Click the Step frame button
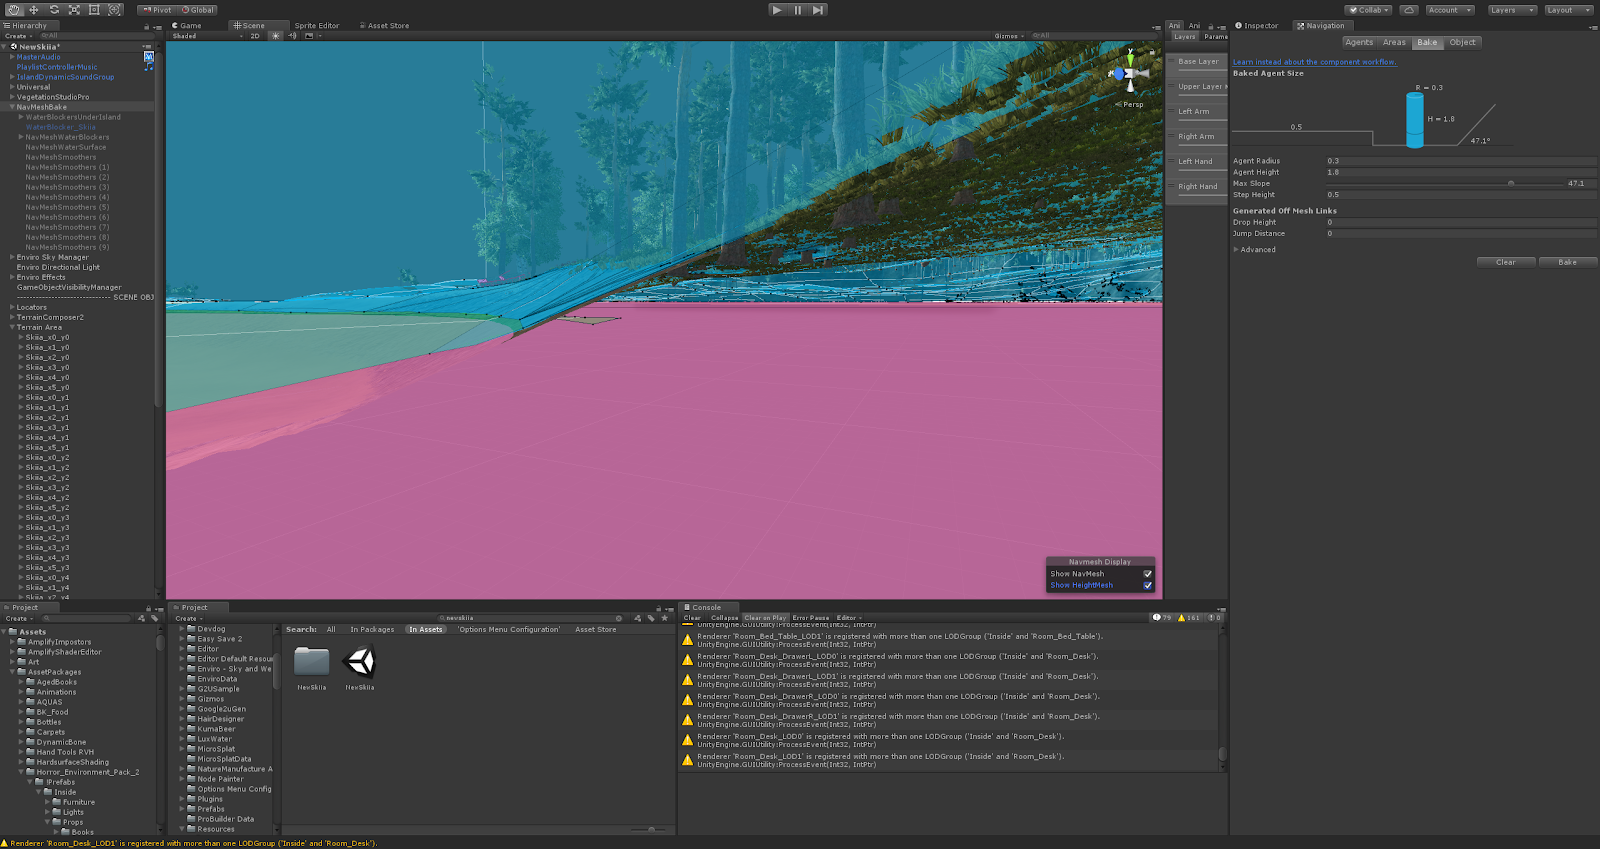Image resolution: width=1600 pixels, height=849 pixels. pyautogui.click(x=818, y=10)
